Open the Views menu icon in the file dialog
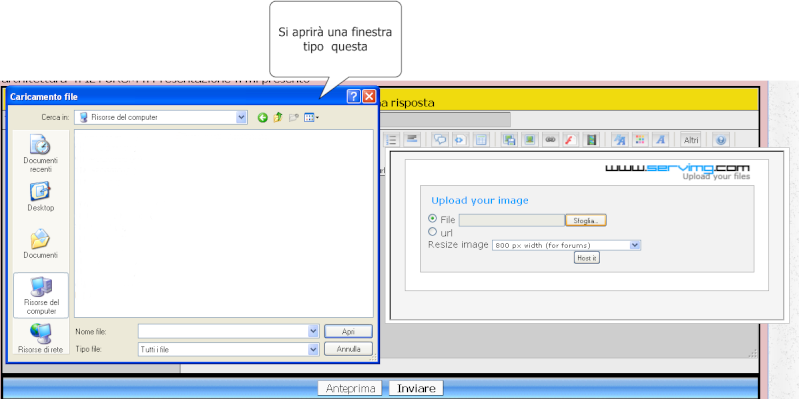 tap(311, 118)
